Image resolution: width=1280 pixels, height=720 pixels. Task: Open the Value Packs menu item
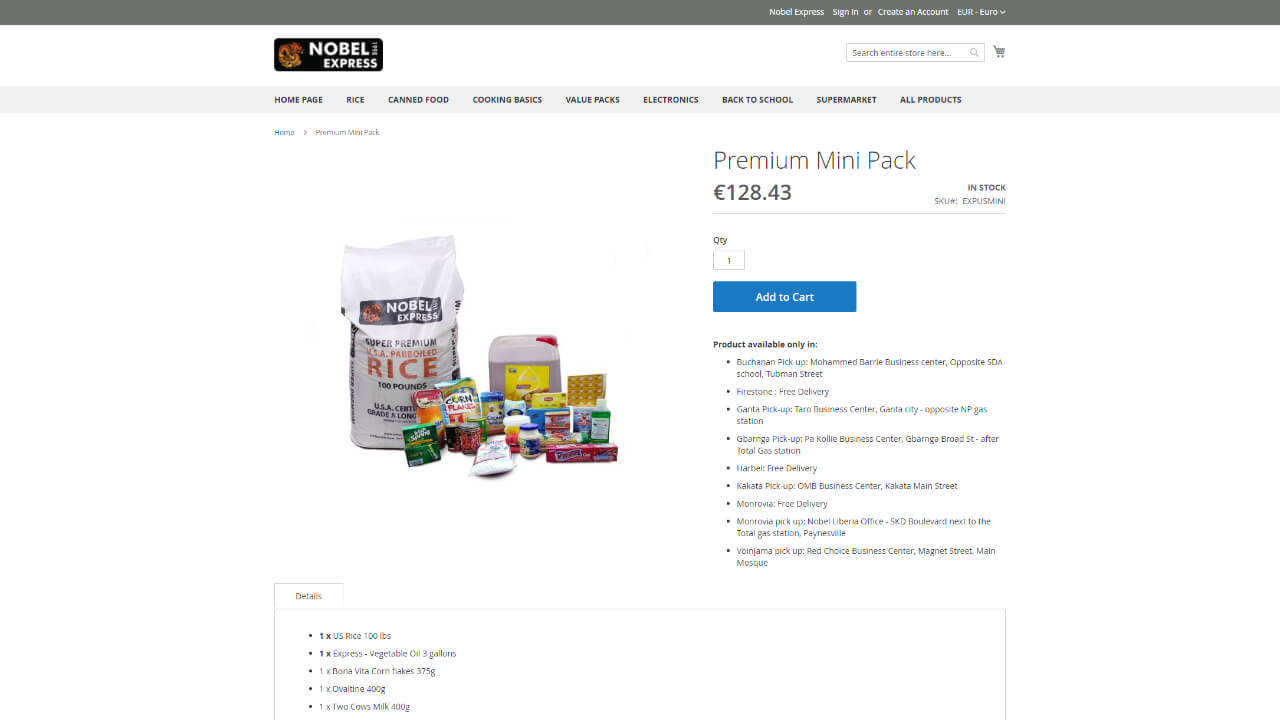[x=592, y=100]
